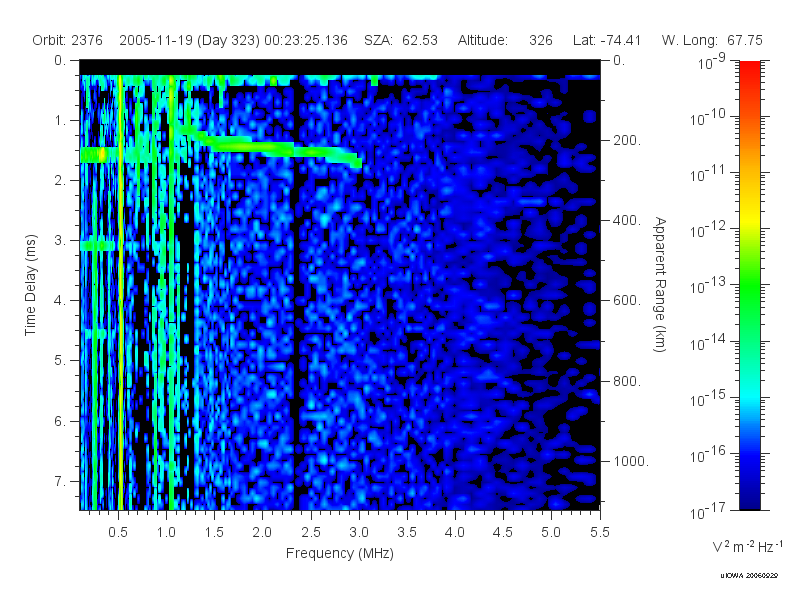Click the 2.0 tick label on Frequency axis
800x600 pixels.
[262, 532]
